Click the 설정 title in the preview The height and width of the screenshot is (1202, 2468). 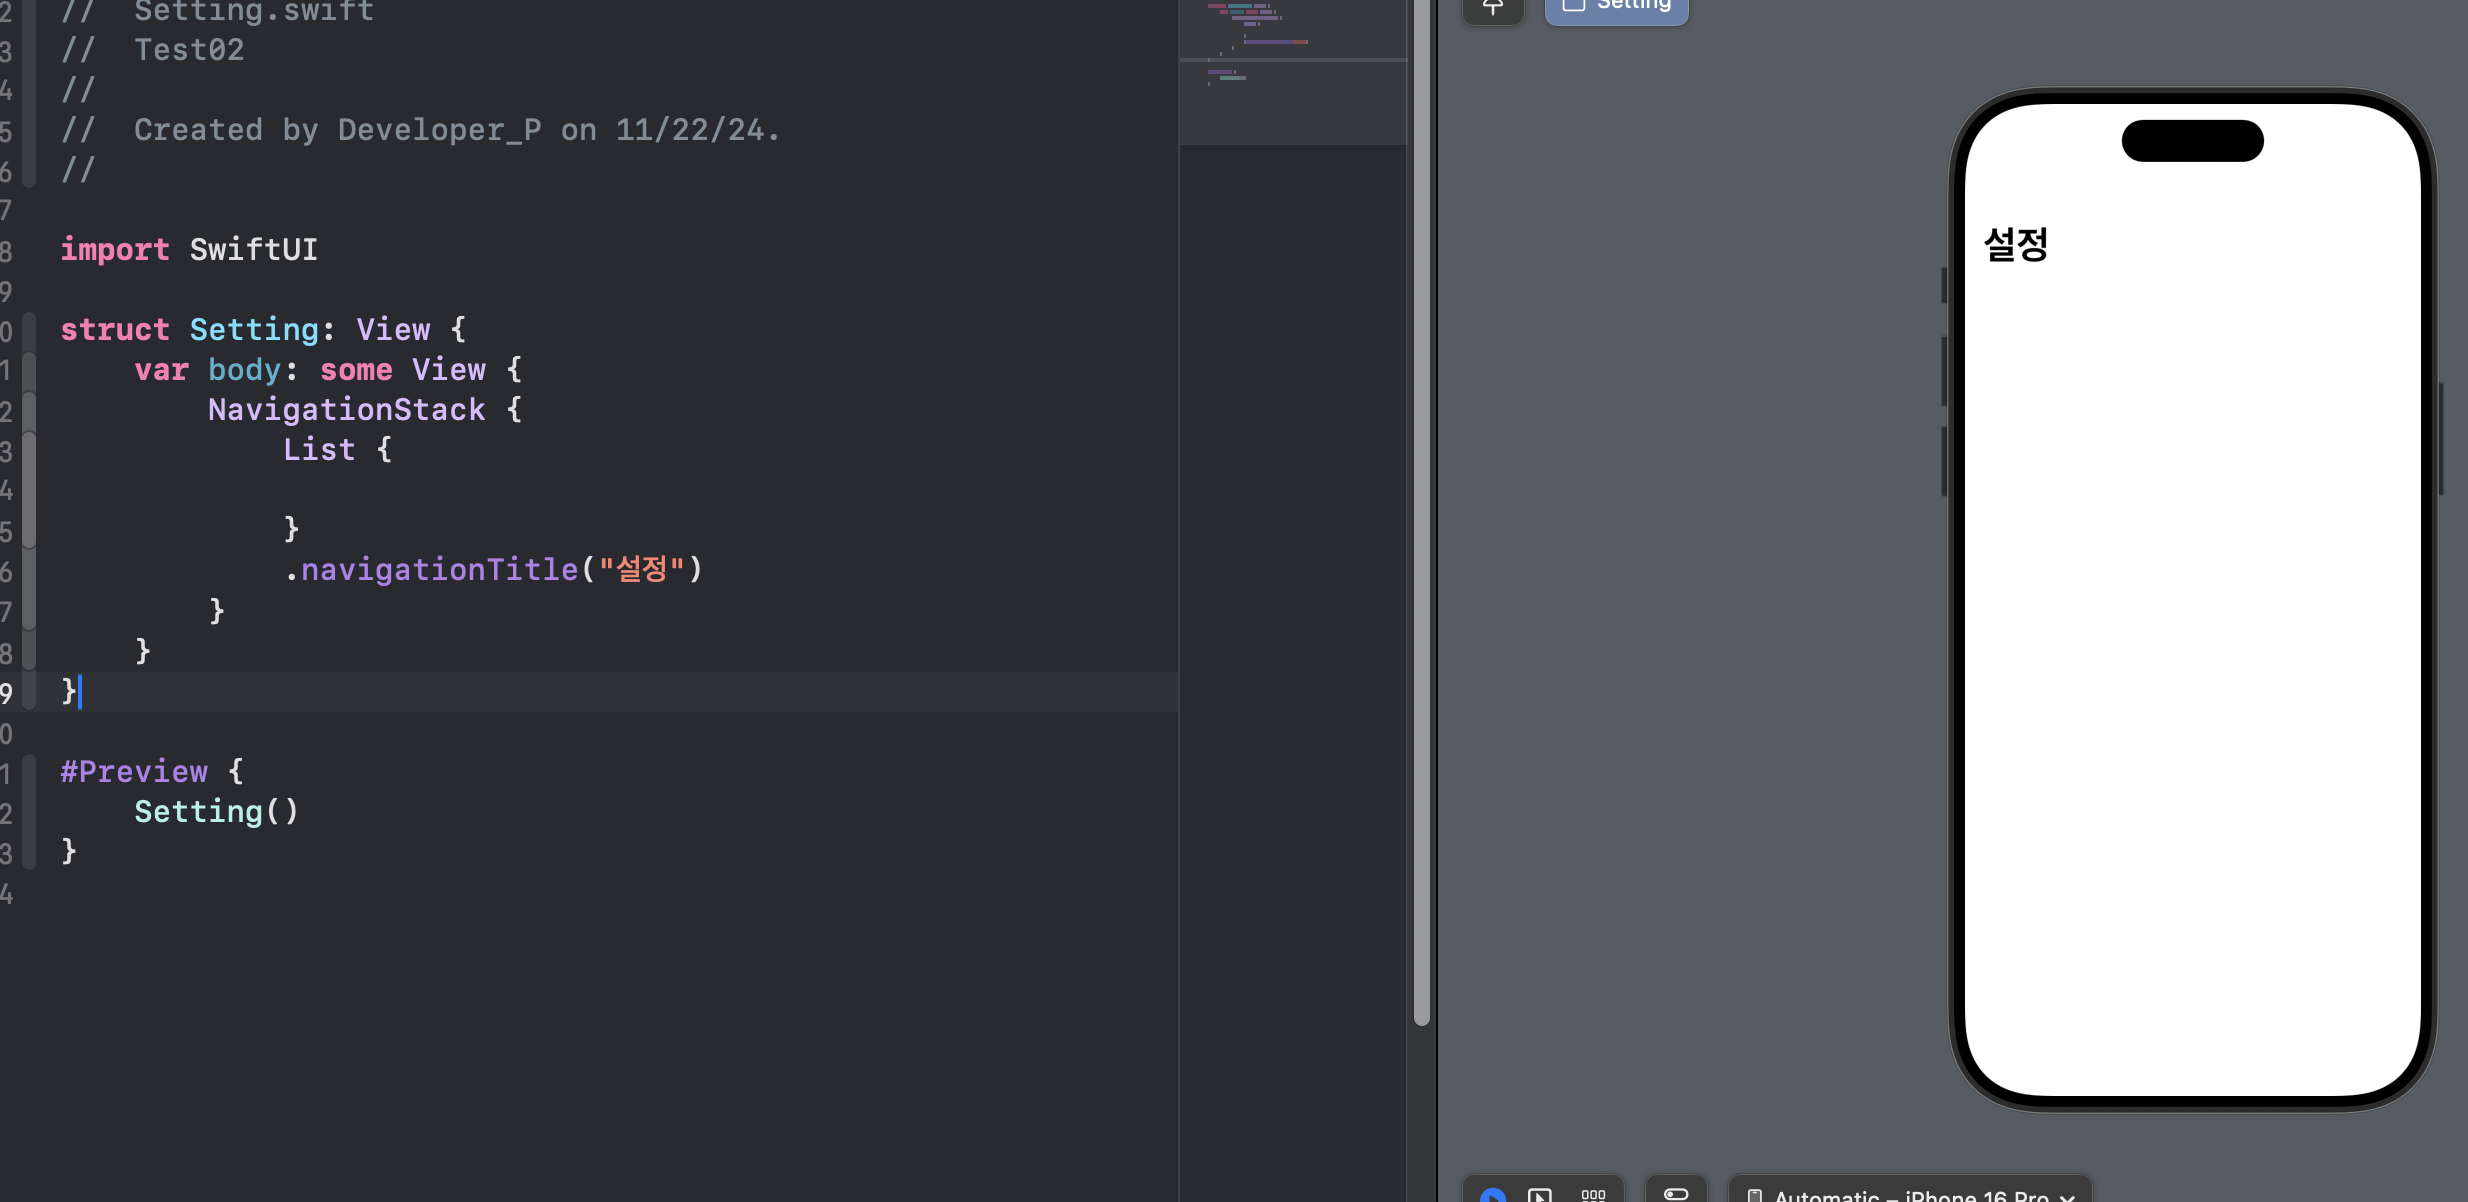pos(2016,245)
